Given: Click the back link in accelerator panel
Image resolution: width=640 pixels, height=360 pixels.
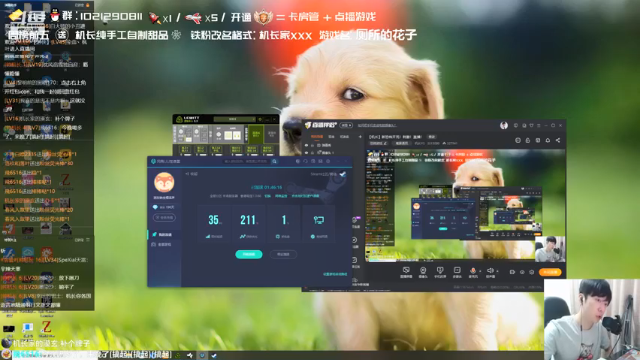Looking at the screenshot, I should tap(191, 174).
